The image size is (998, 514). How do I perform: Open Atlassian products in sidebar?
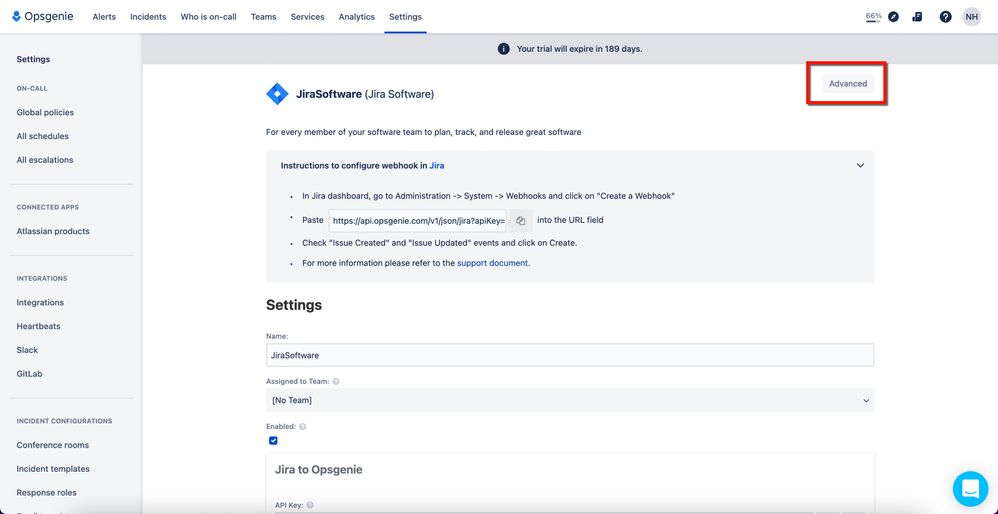(x=53, y=232)
